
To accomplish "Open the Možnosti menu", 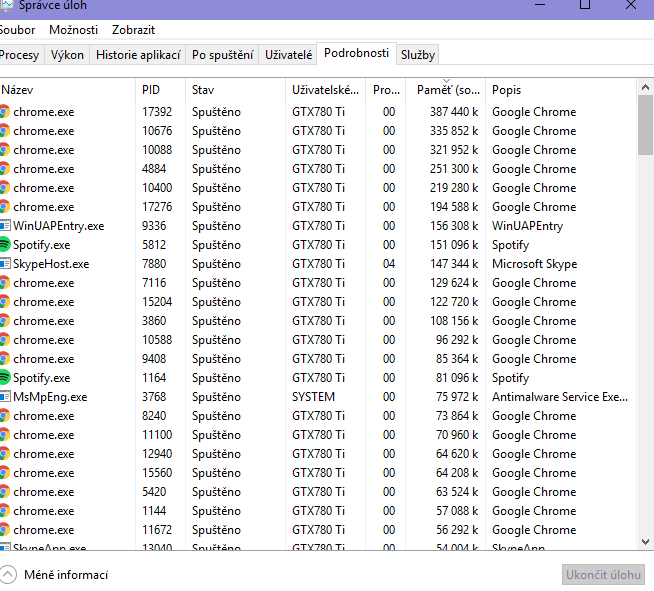I will 73,30.
